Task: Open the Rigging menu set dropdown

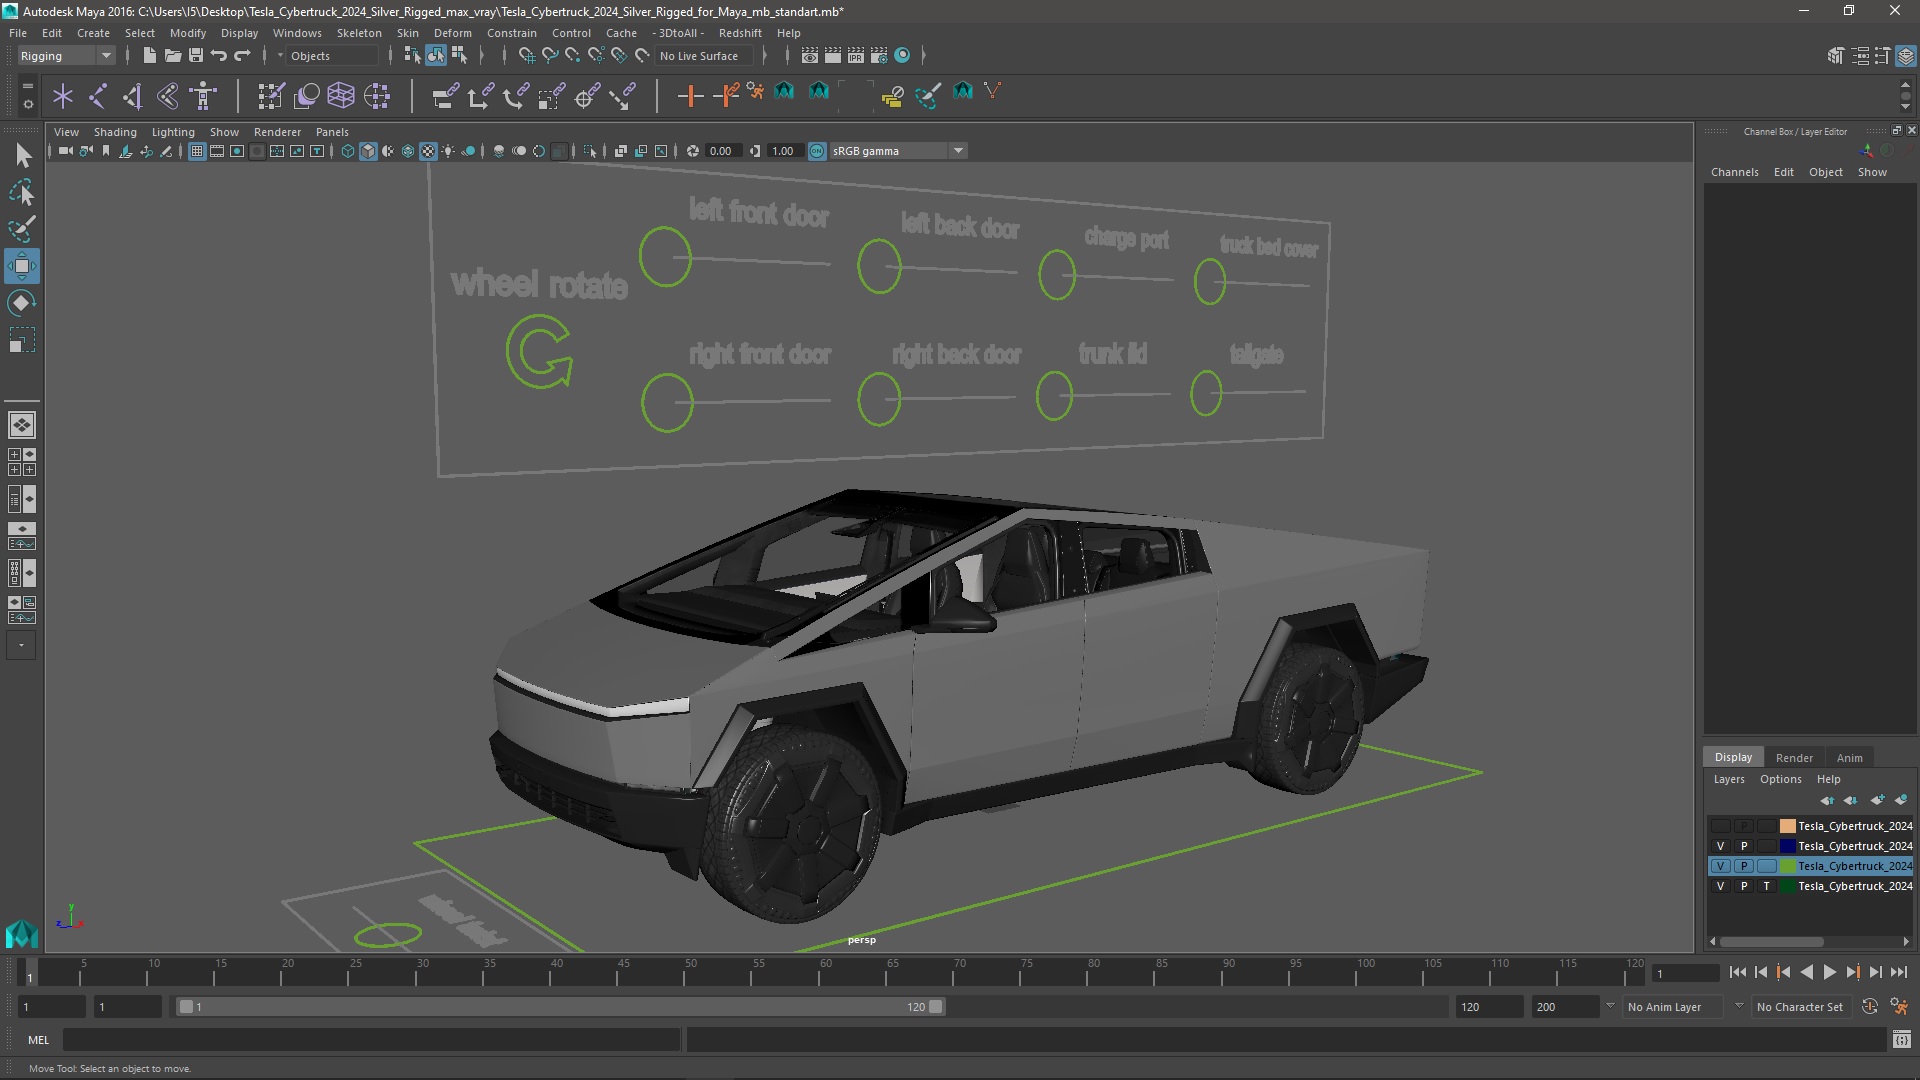Action: pos(66,56)
